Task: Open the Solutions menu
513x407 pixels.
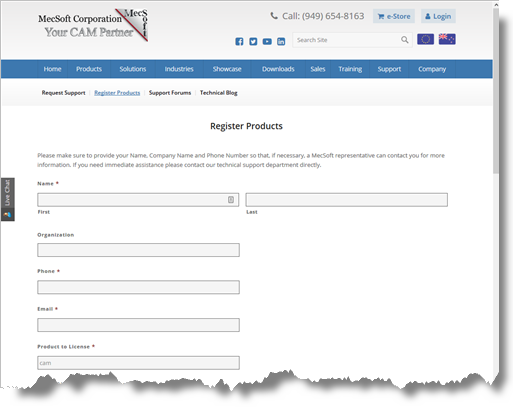Action: [133, 69]
